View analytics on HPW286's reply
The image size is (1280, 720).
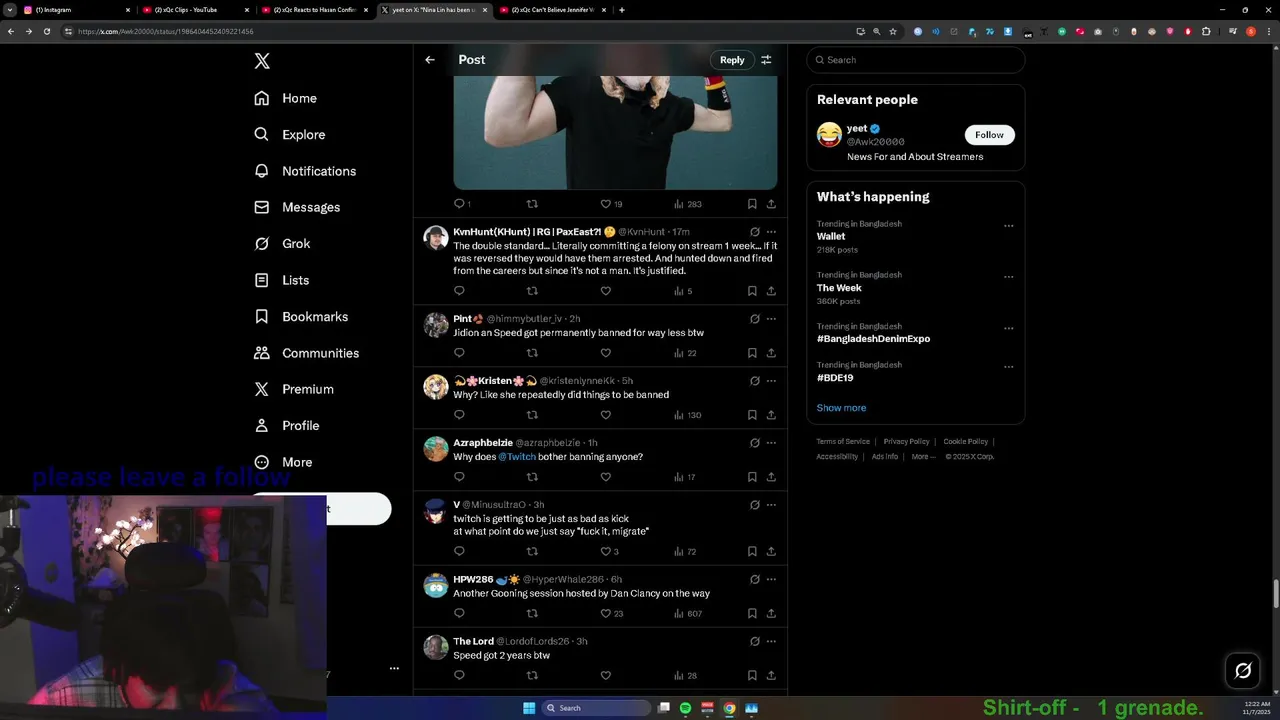pos(687,613)
